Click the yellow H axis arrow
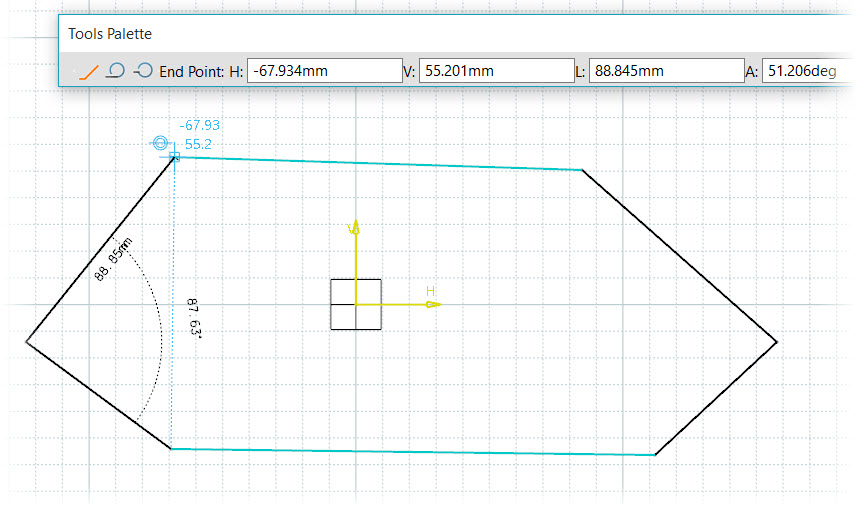 click(430, 303)
